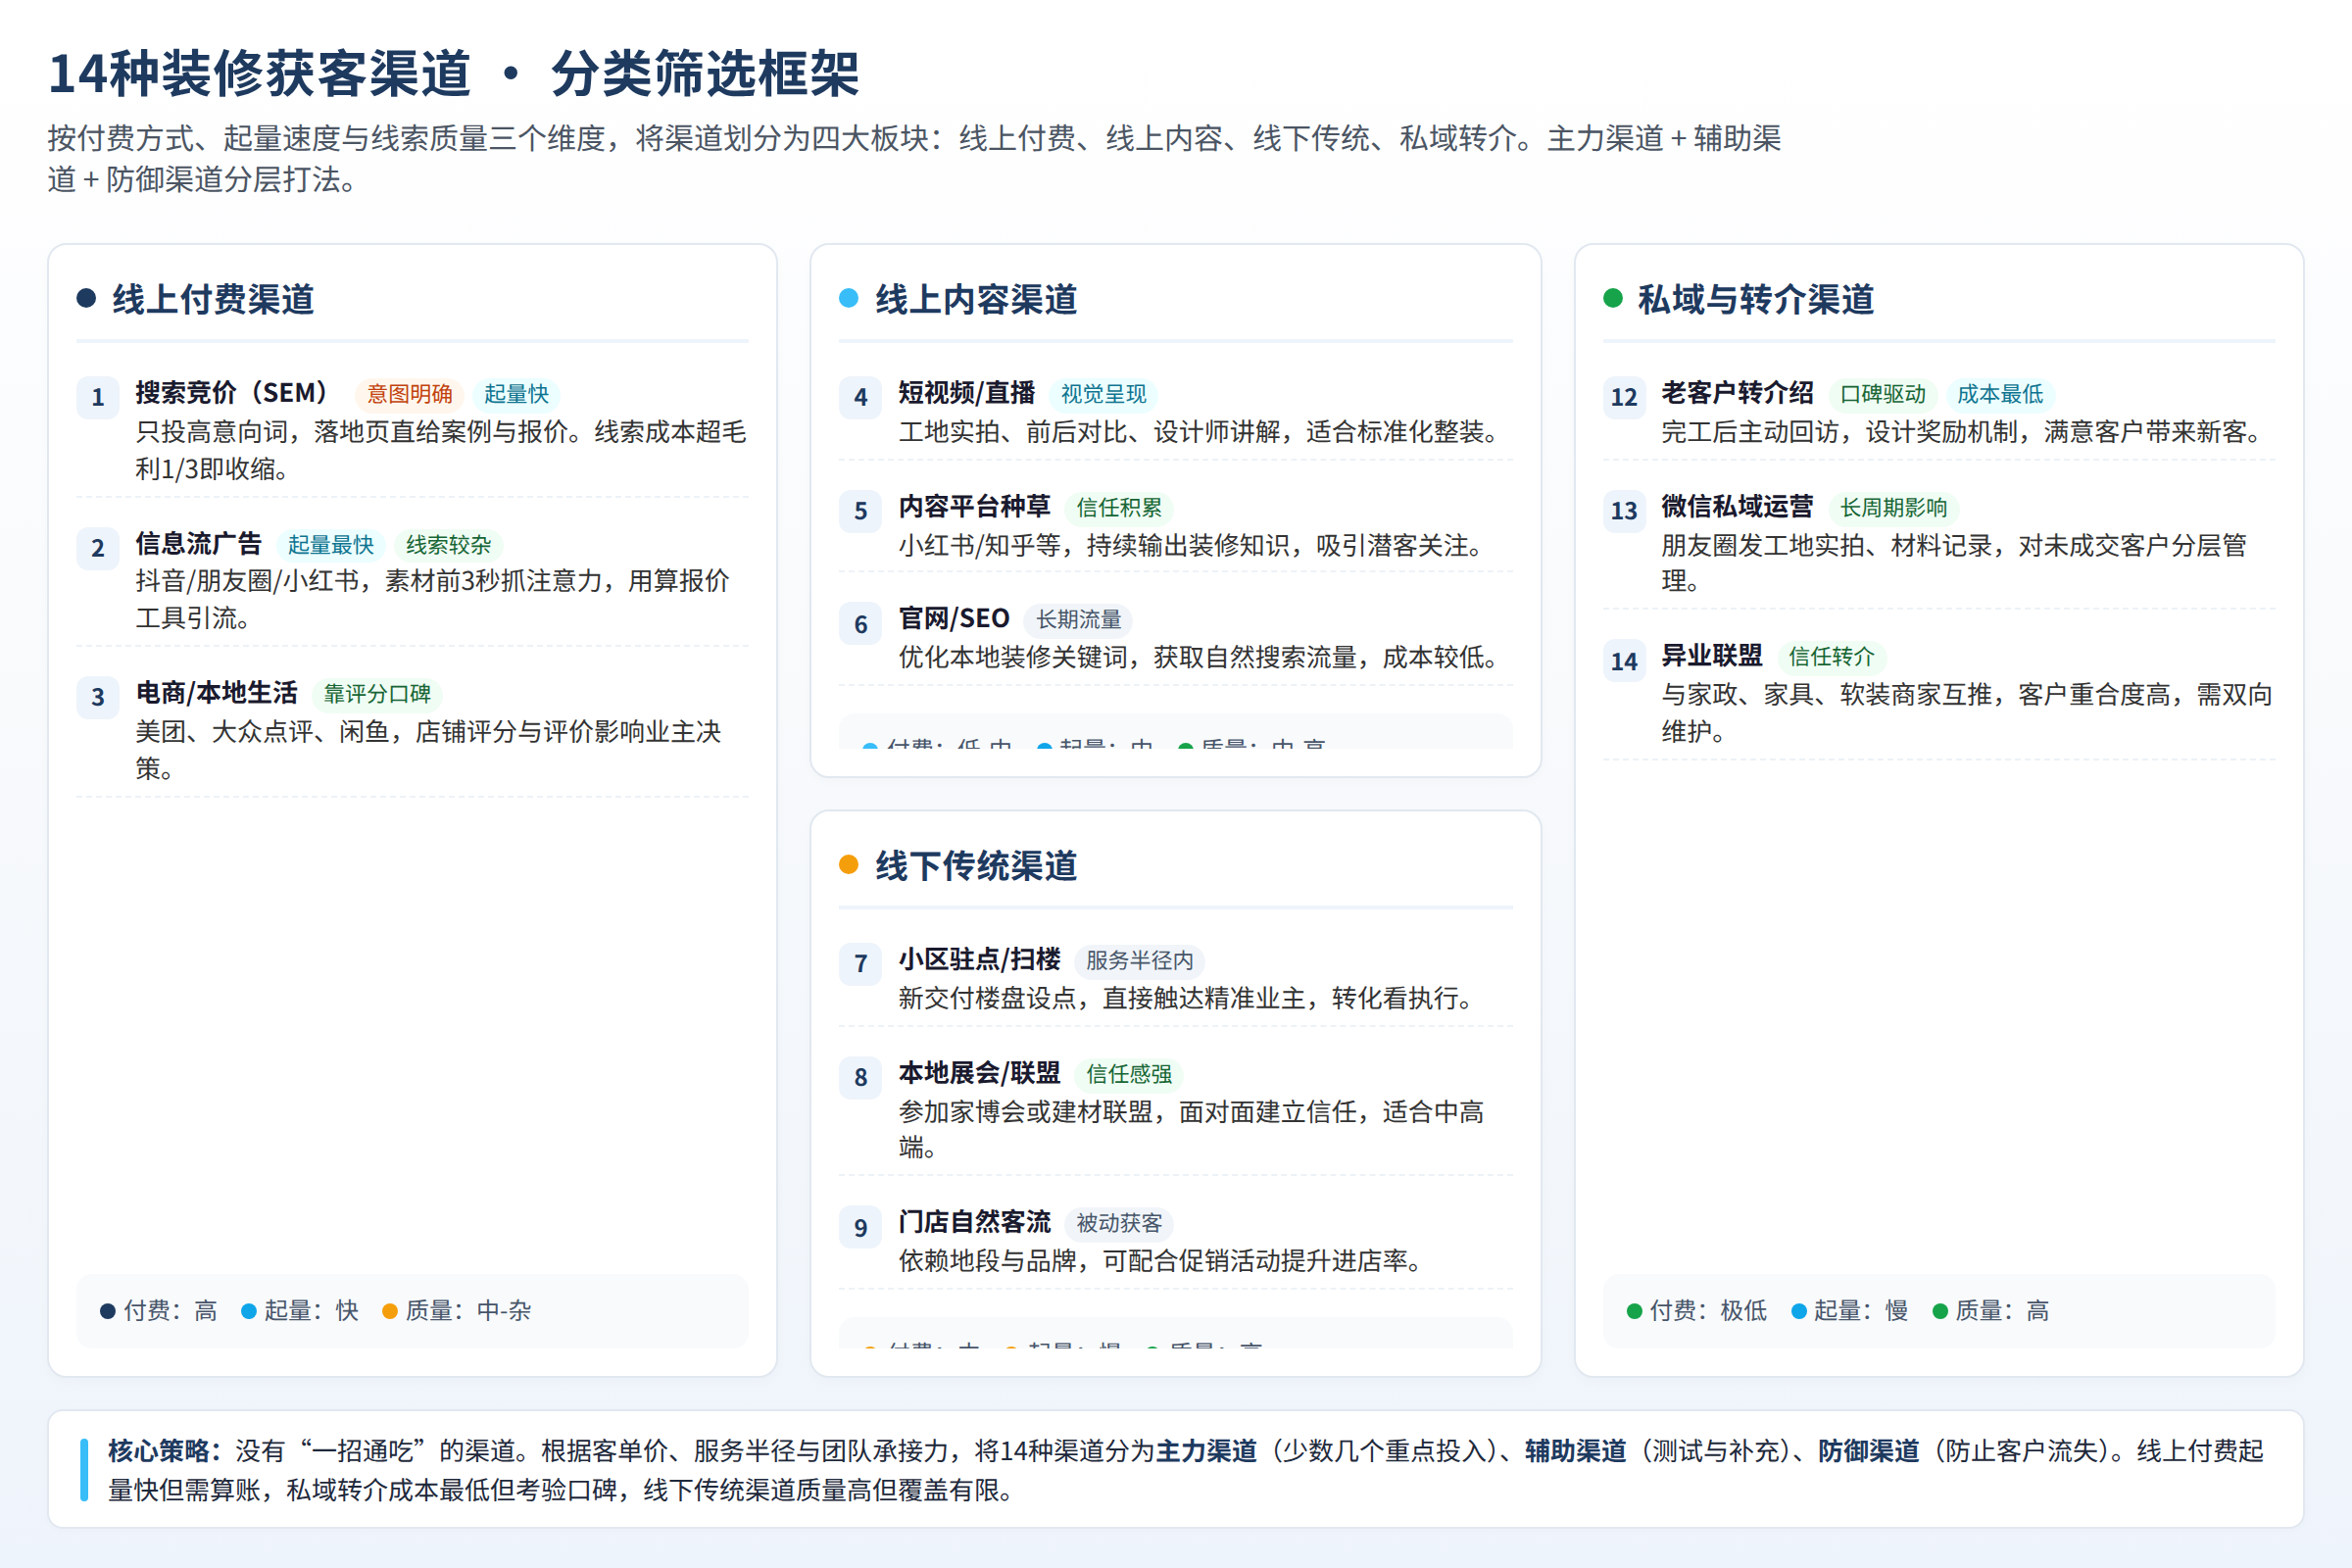The height and width of the screenshot is (1568, 2352).
Task: Click the 起量快 tag next to SEM
Action: [517, 394]
